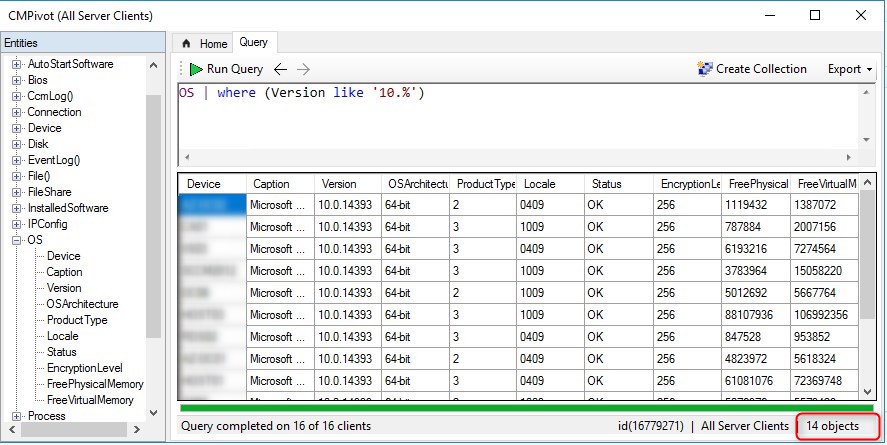
Task: Sort by the Status column header
Action: coord(619,184)
